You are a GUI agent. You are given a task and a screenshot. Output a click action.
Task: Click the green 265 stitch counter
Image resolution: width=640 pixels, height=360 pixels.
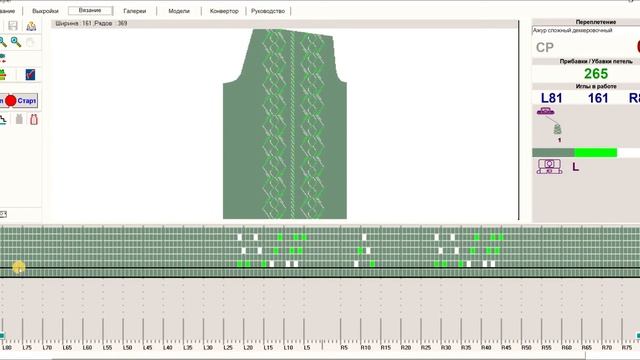[x=596, y=74]
